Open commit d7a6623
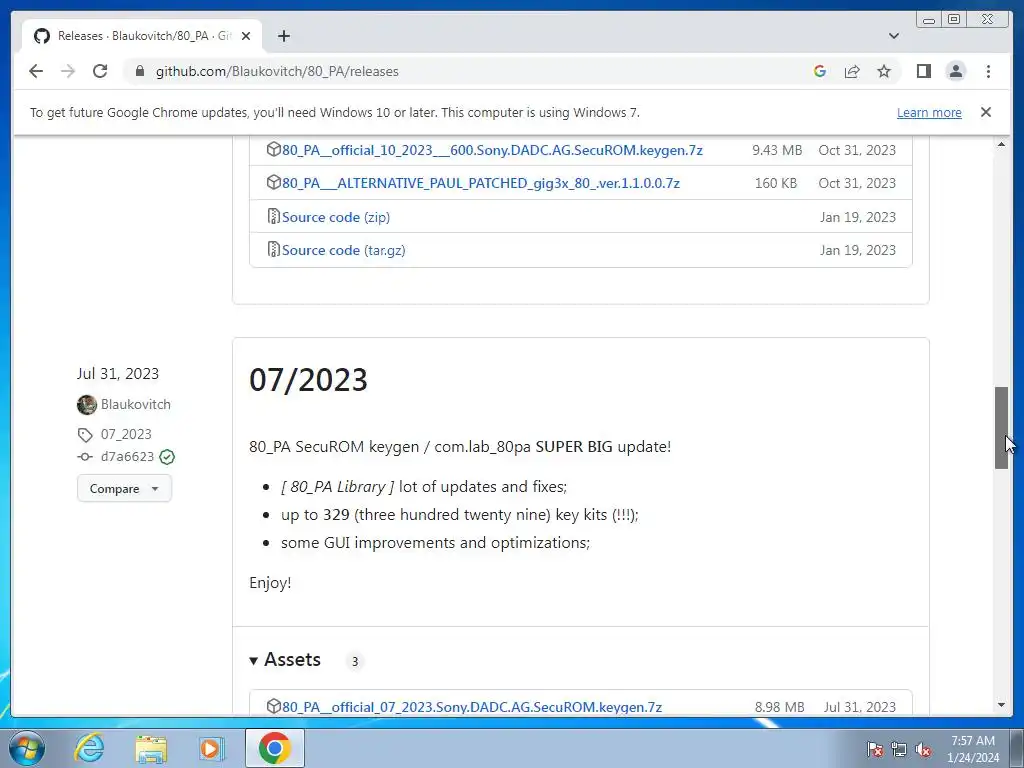 (x=127, y=456)
